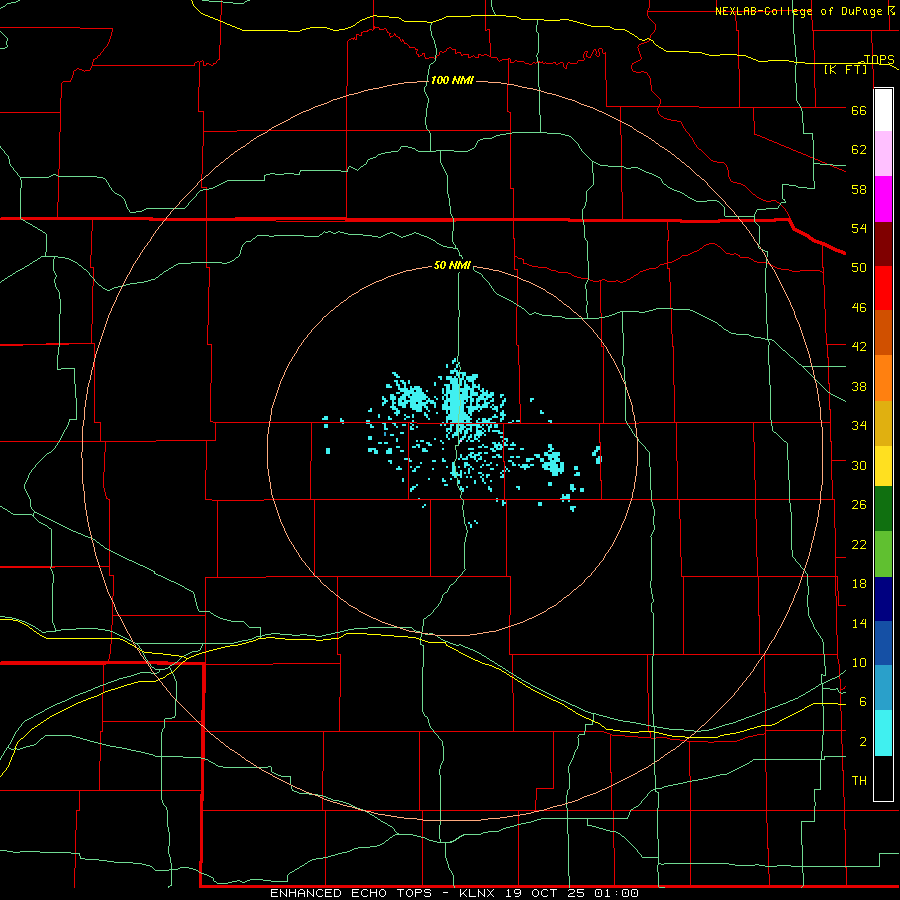The height and width of the screenshot is (900, 900).
Task: Select the magenta legend color band
Action: coord(883,199)
